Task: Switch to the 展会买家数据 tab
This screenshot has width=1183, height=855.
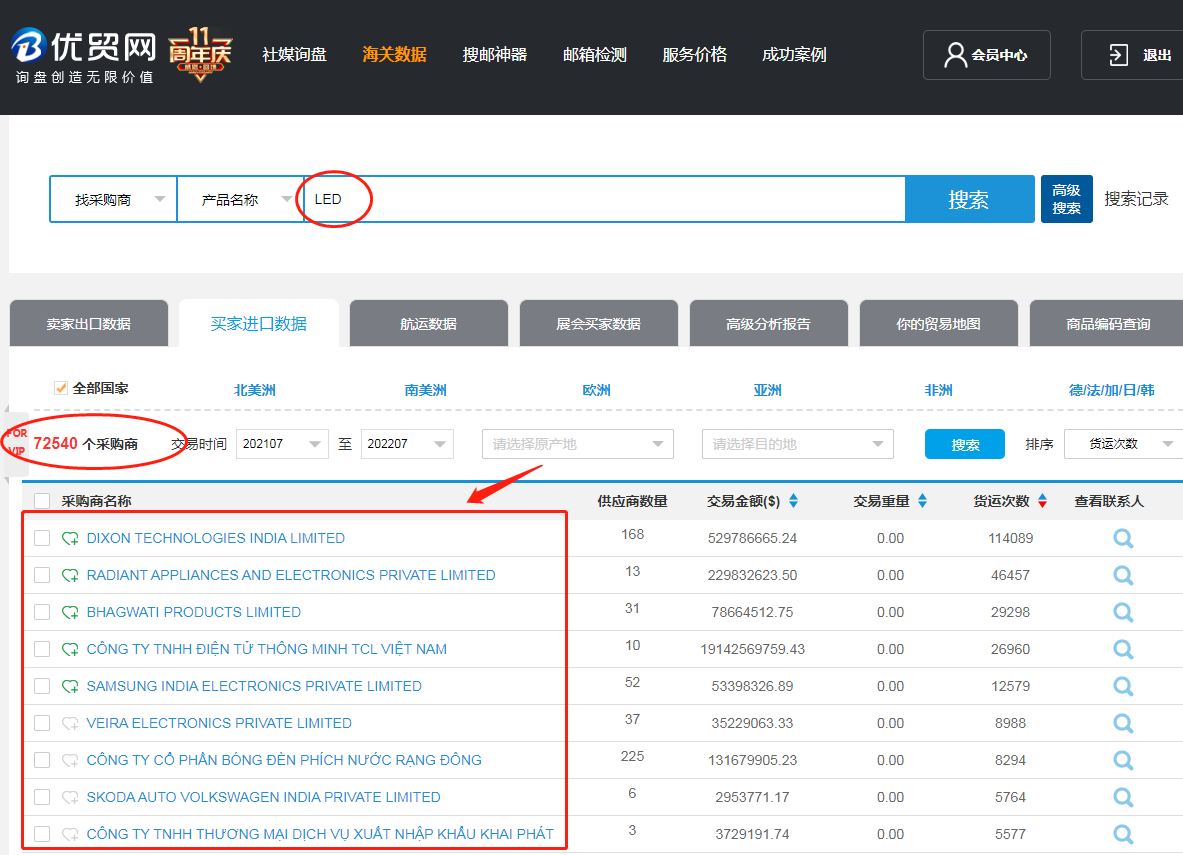Action: tap(598, 324)
